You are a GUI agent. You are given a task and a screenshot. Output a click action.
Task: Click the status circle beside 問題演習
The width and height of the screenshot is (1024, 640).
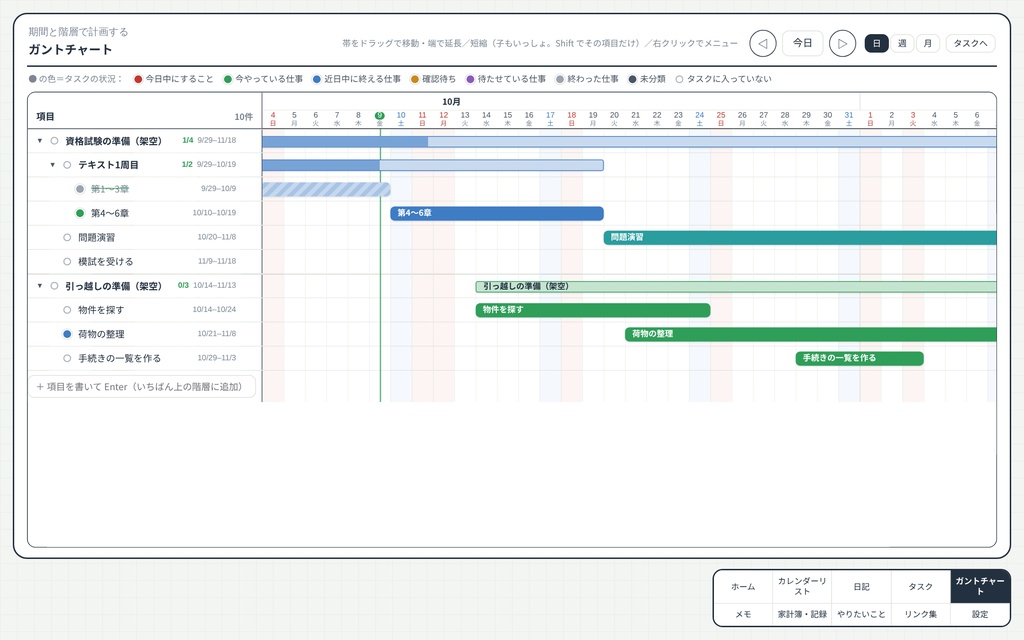(x=67, y=238)
